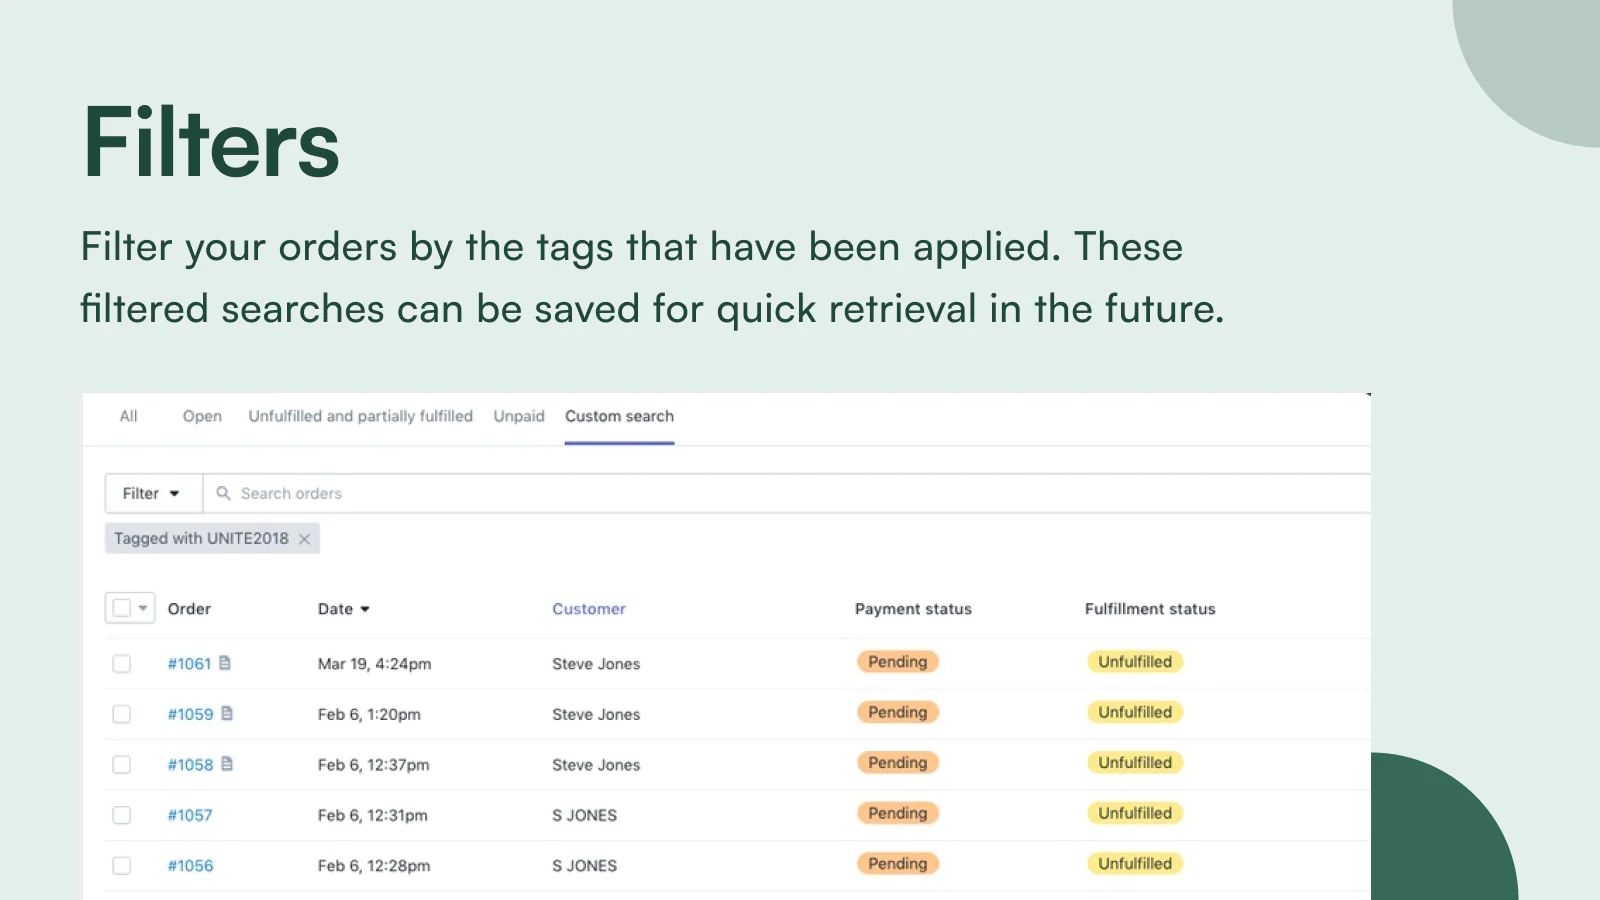Expand the bulk select dropdown arrow

[143, 608]
